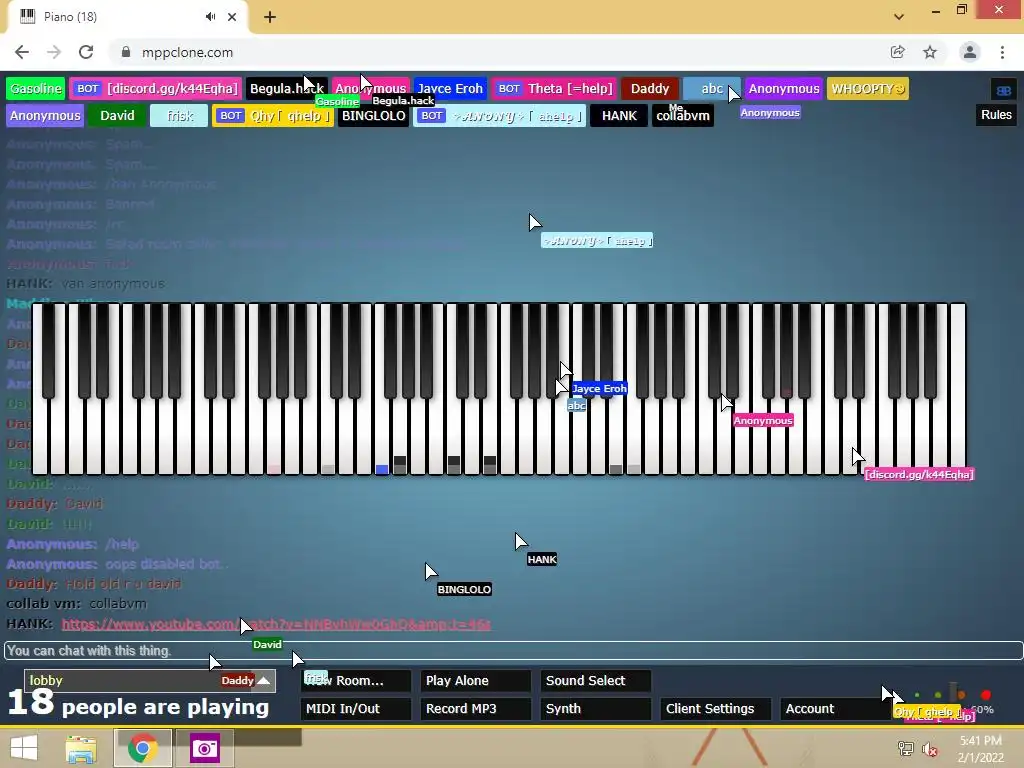1024x768 pixels.
Task: Open the Windows Start button
Action: click(24, 748)
